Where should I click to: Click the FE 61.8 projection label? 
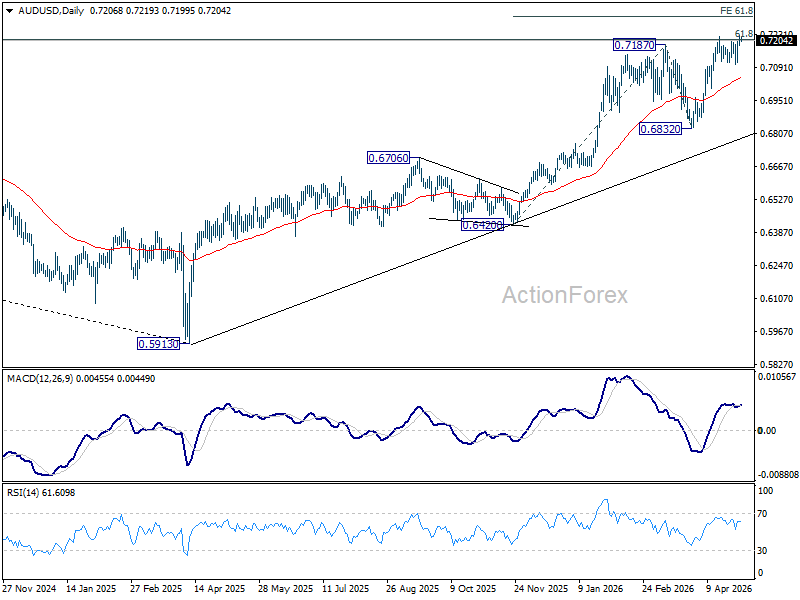[736, 11]
